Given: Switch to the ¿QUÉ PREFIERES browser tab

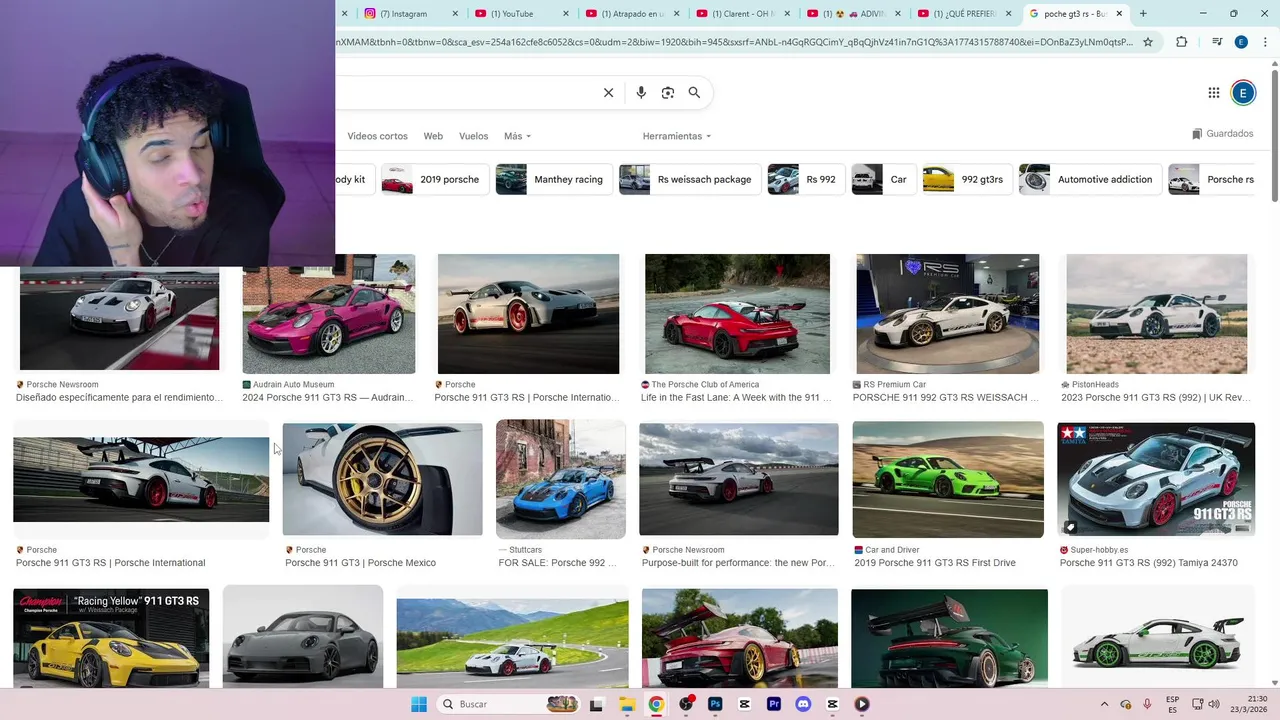Looking at the screenshot, I should click(x=964, y=14).
